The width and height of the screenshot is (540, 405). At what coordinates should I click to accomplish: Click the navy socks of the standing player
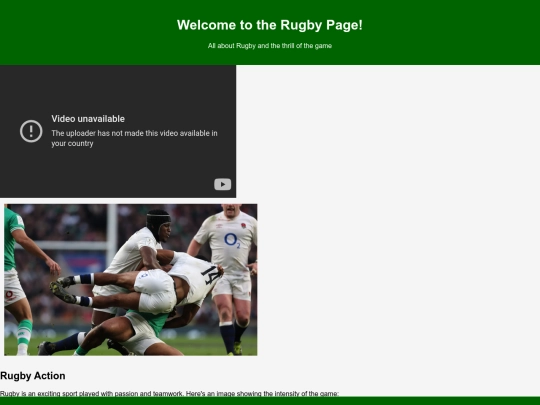pos(233,336)
